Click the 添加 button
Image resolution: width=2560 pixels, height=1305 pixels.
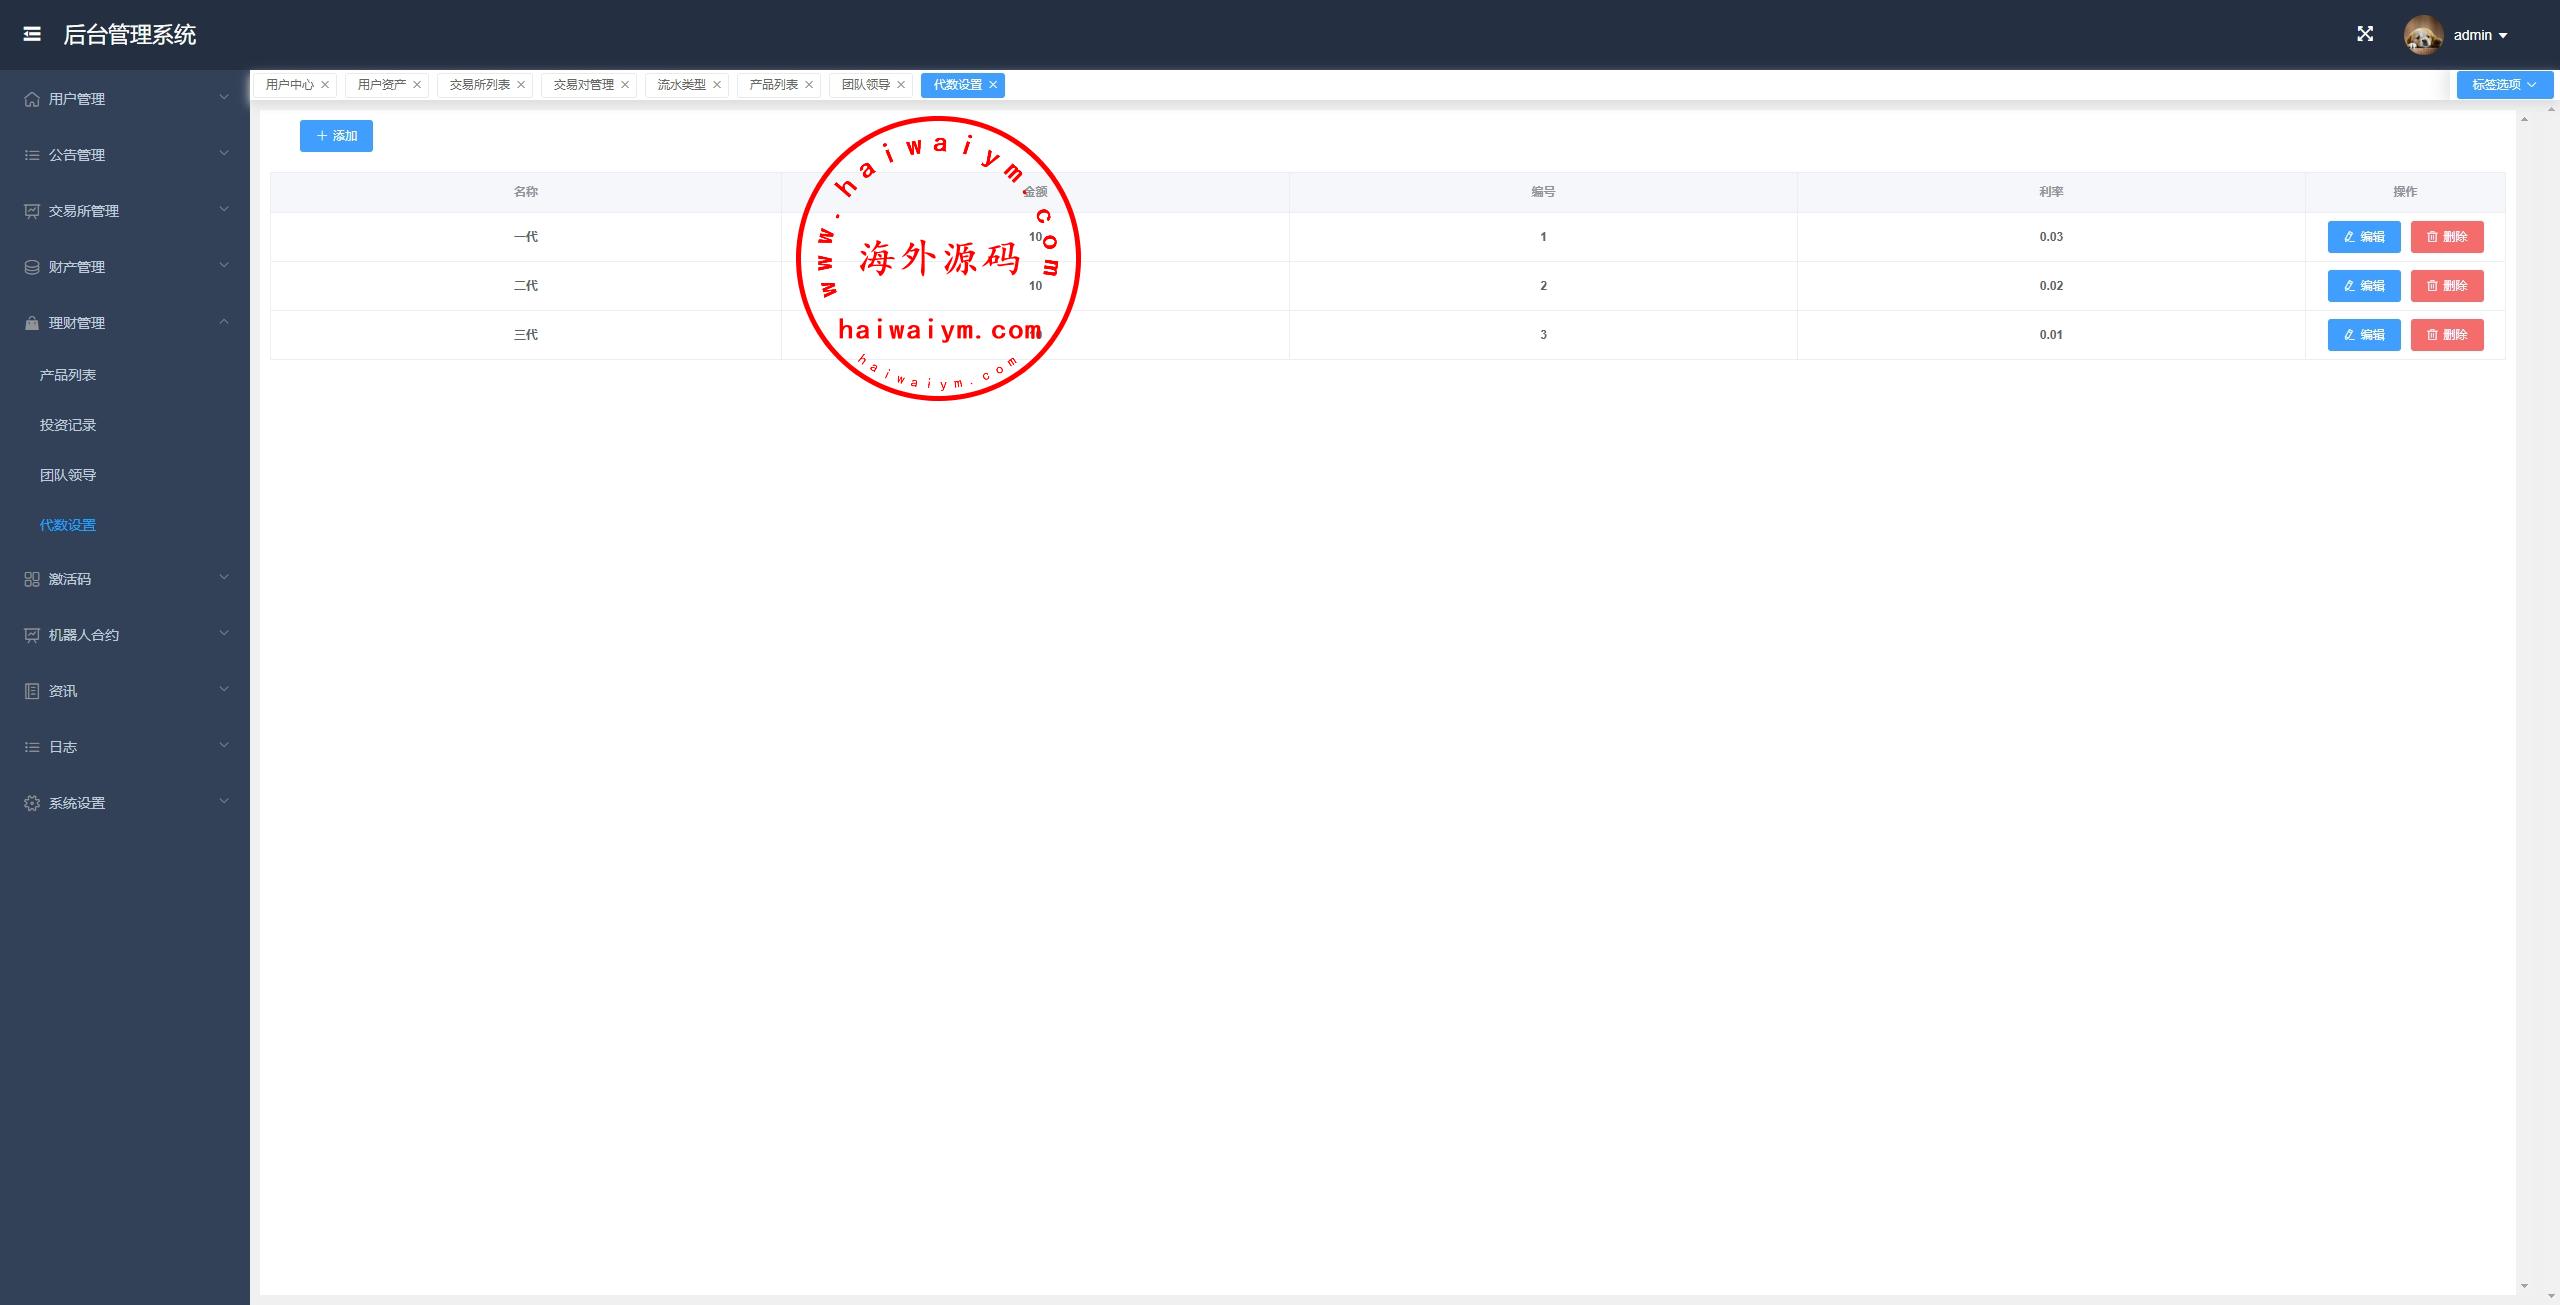click(336, 136)
